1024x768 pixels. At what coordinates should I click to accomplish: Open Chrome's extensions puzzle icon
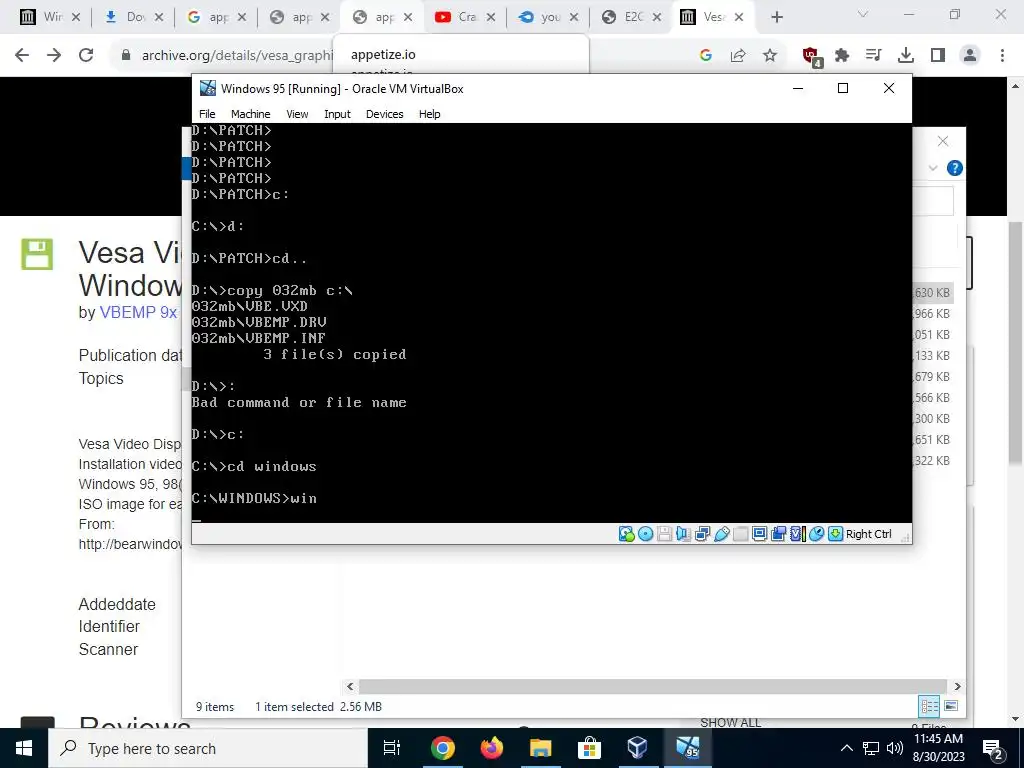click(x=842, y=56)
